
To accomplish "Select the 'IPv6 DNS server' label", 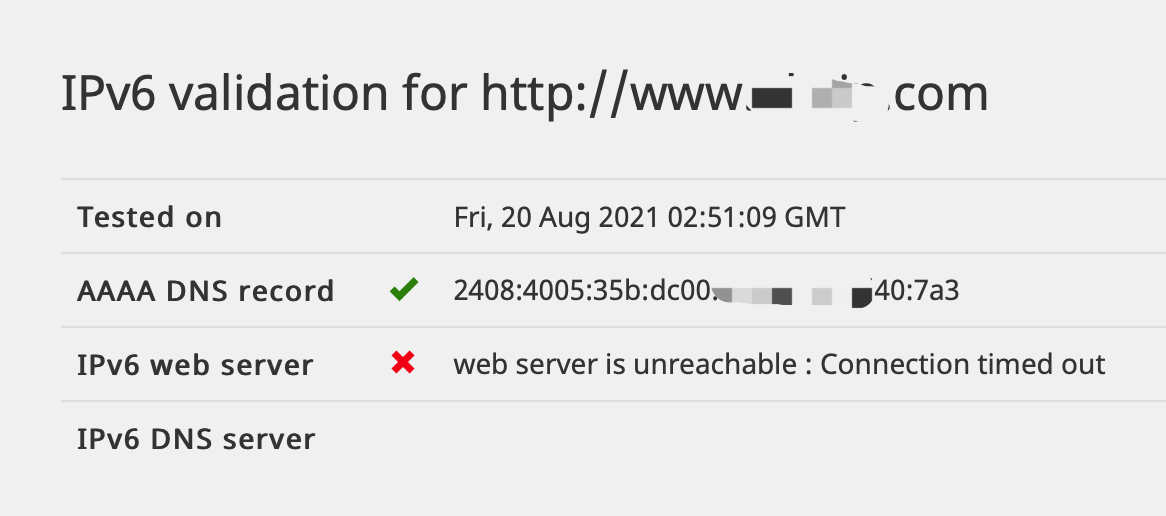I will (x=196, y=439).
